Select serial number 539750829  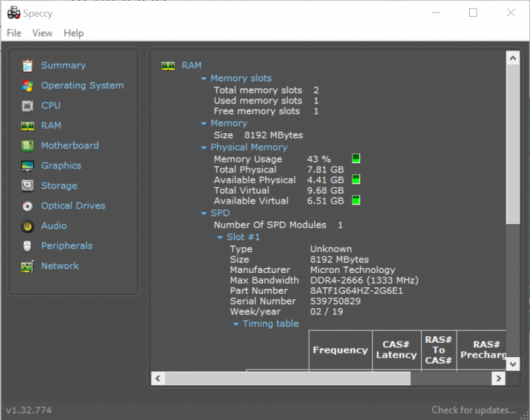(x=335, y=301)
